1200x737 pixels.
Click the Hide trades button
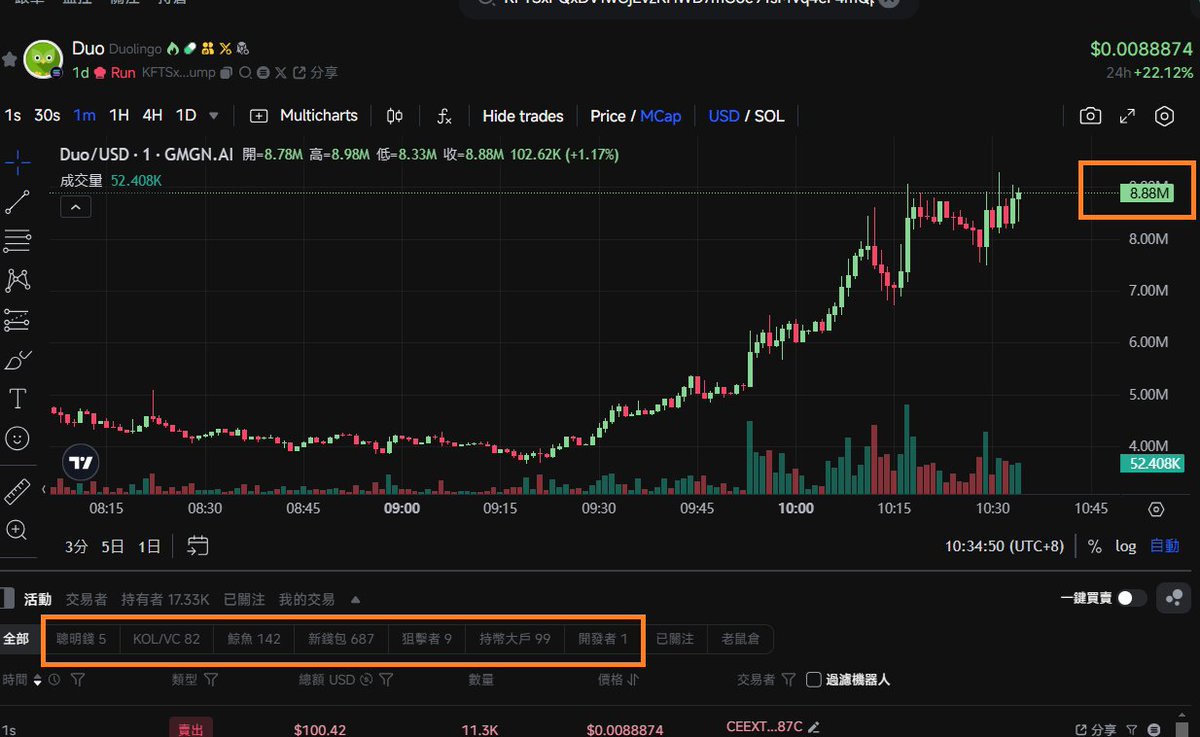(522, 116)
